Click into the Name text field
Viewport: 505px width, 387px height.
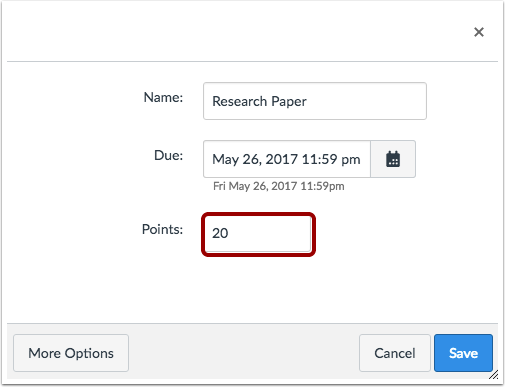point(315,101)
